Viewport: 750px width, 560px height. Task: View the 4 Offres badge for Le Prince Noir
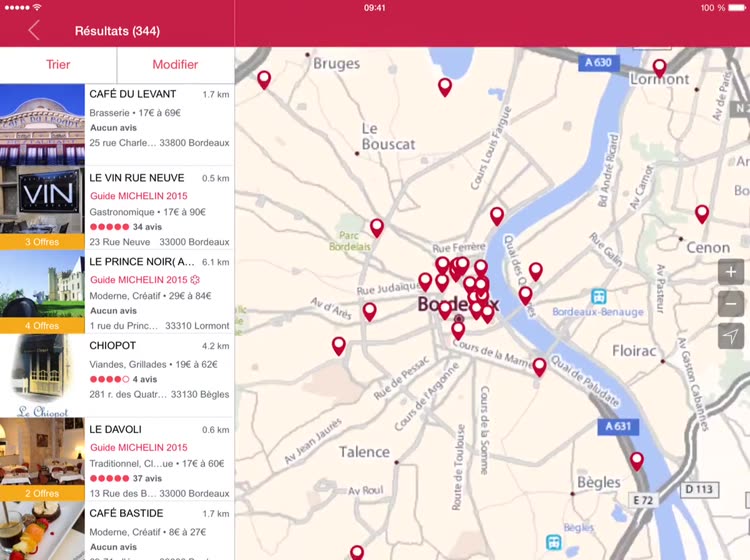(x=42, y=326)
